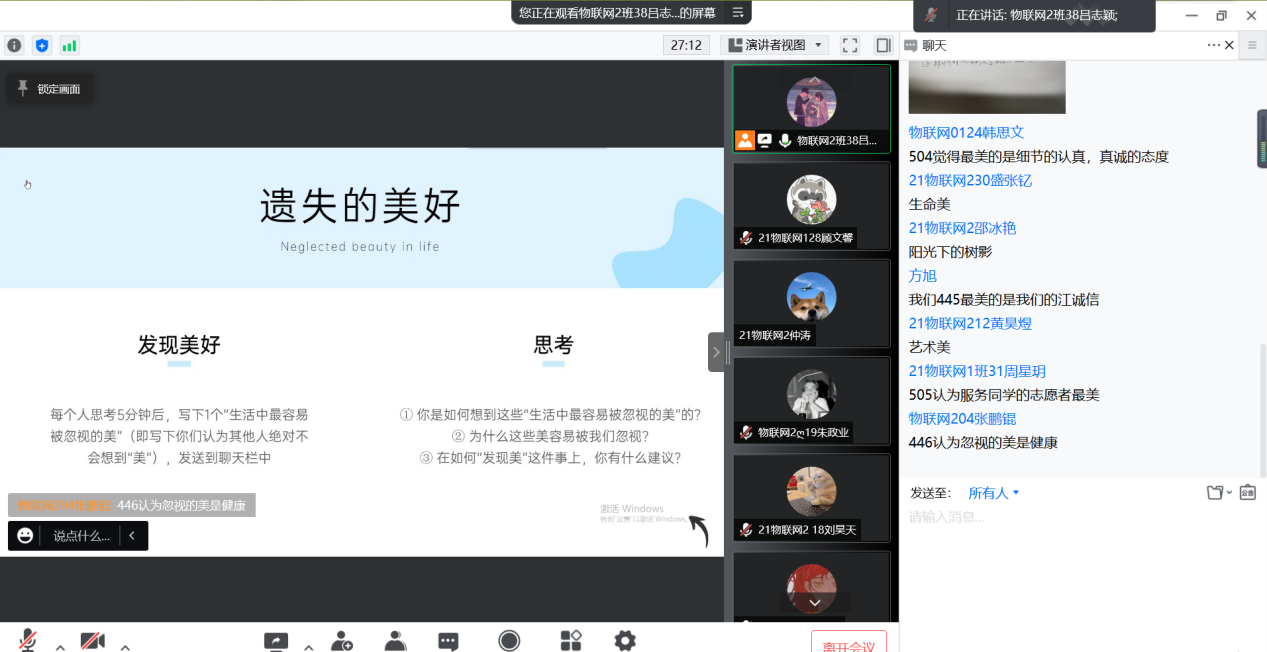Select 物联网2班38吕 speaker video tile
The width and height of the screenshot is (1267, 652).
click(x=811, y=108)
